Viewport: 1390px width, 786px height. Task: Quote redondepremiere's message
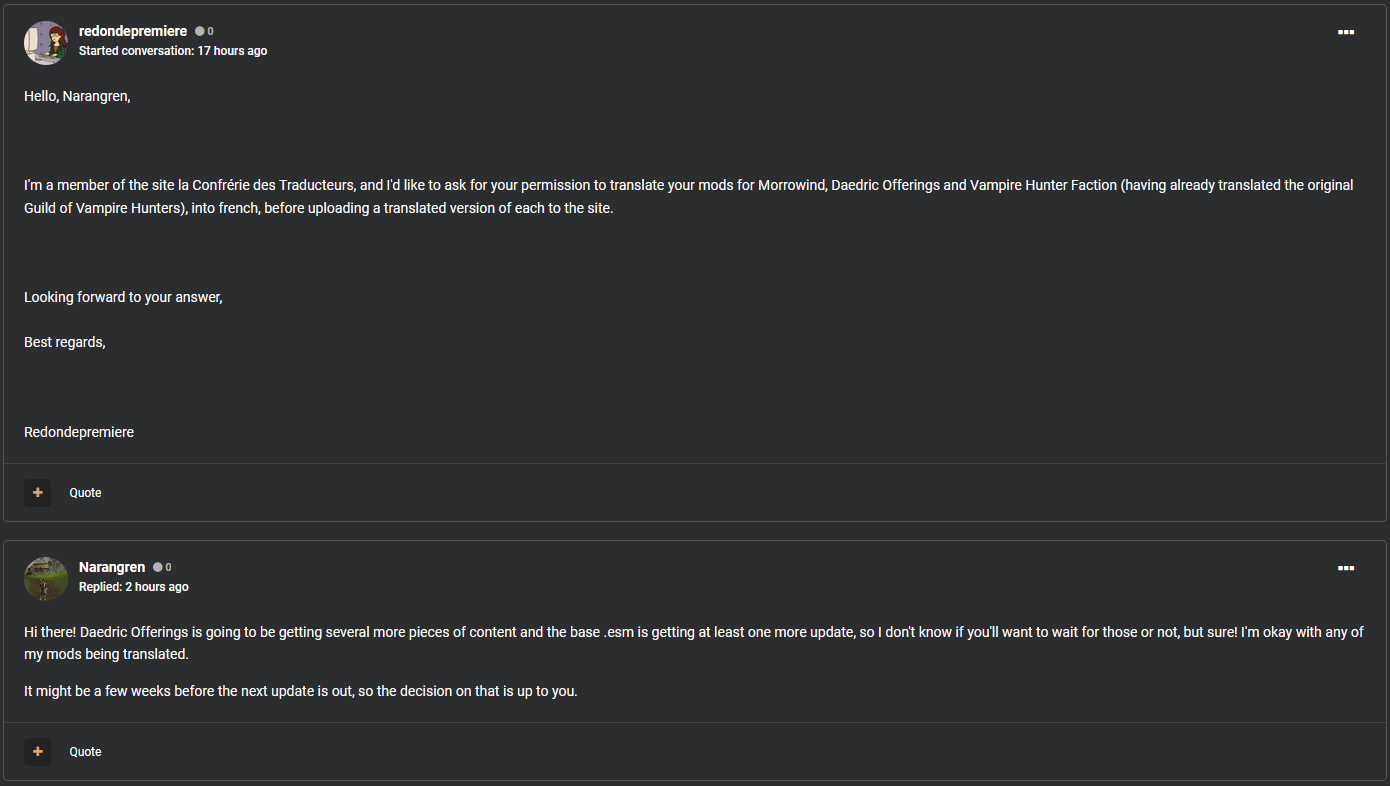click(x=85, y=493)
